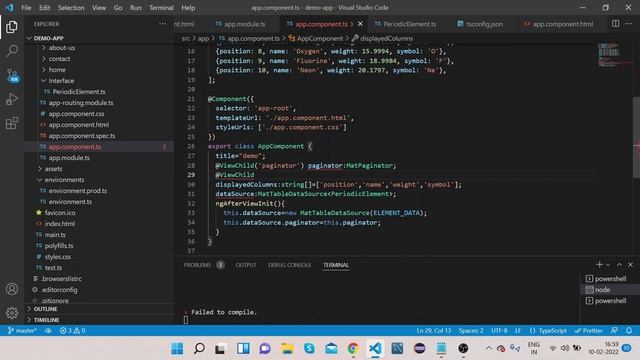Open the Search view in activity bar
This screenshot has width=640, height=360.
[12, 51]
